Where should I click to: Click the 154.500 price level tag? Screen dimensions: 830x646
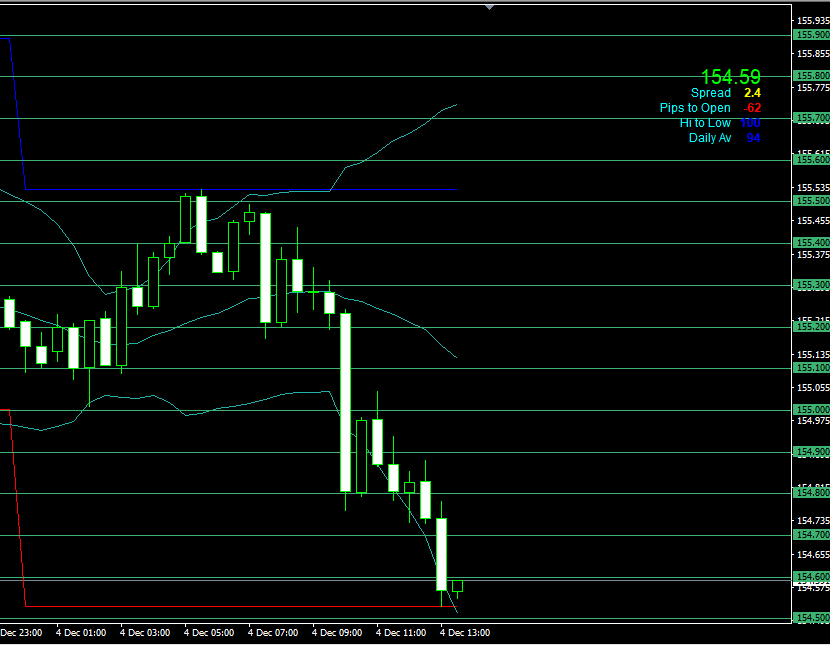click(x=811, y=618)
